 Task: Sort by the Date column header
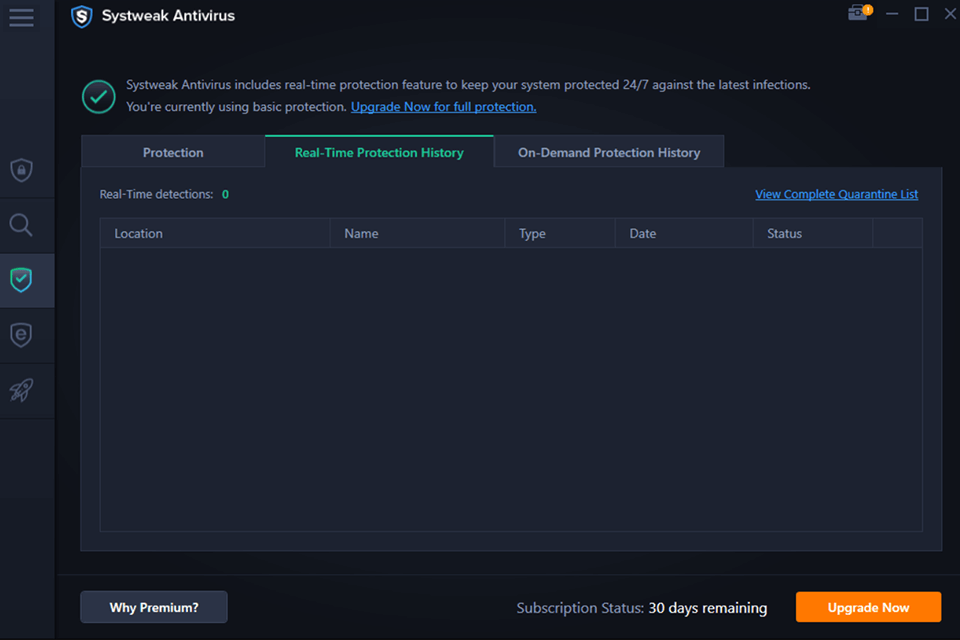(684, 233)
